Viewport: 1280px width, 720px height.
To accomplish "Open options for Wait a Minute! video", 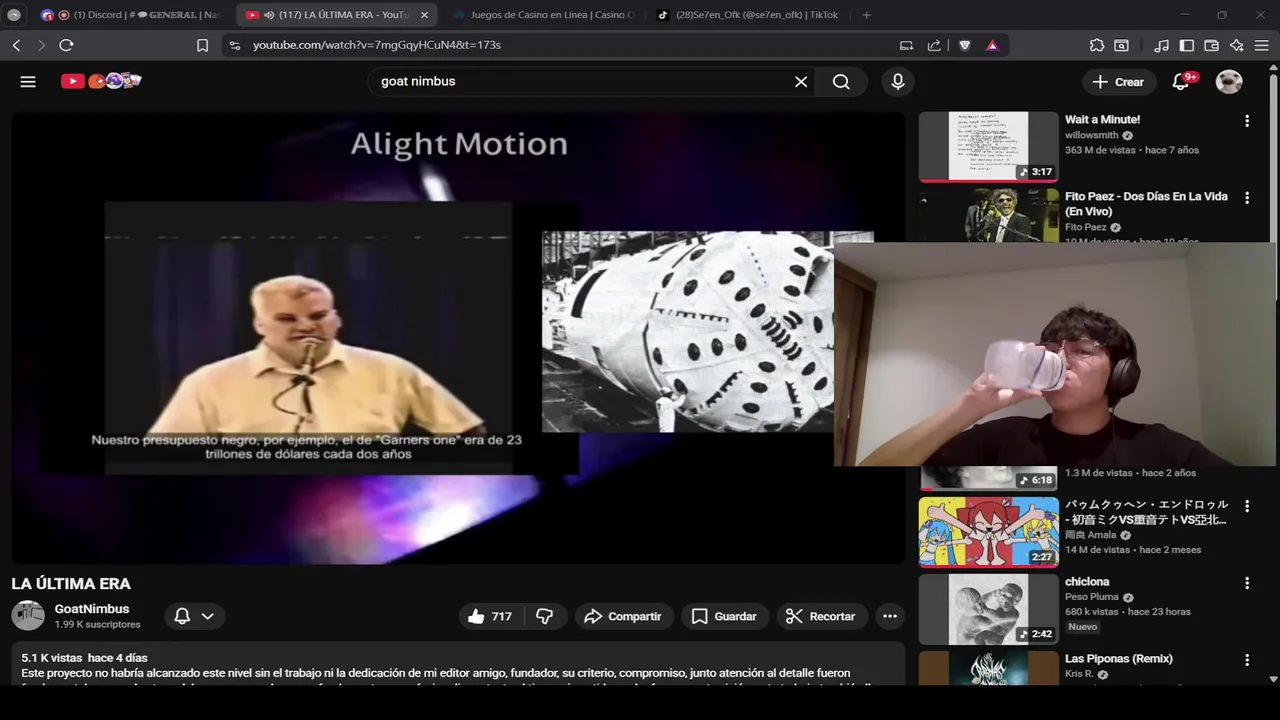I will [1246, 121].
